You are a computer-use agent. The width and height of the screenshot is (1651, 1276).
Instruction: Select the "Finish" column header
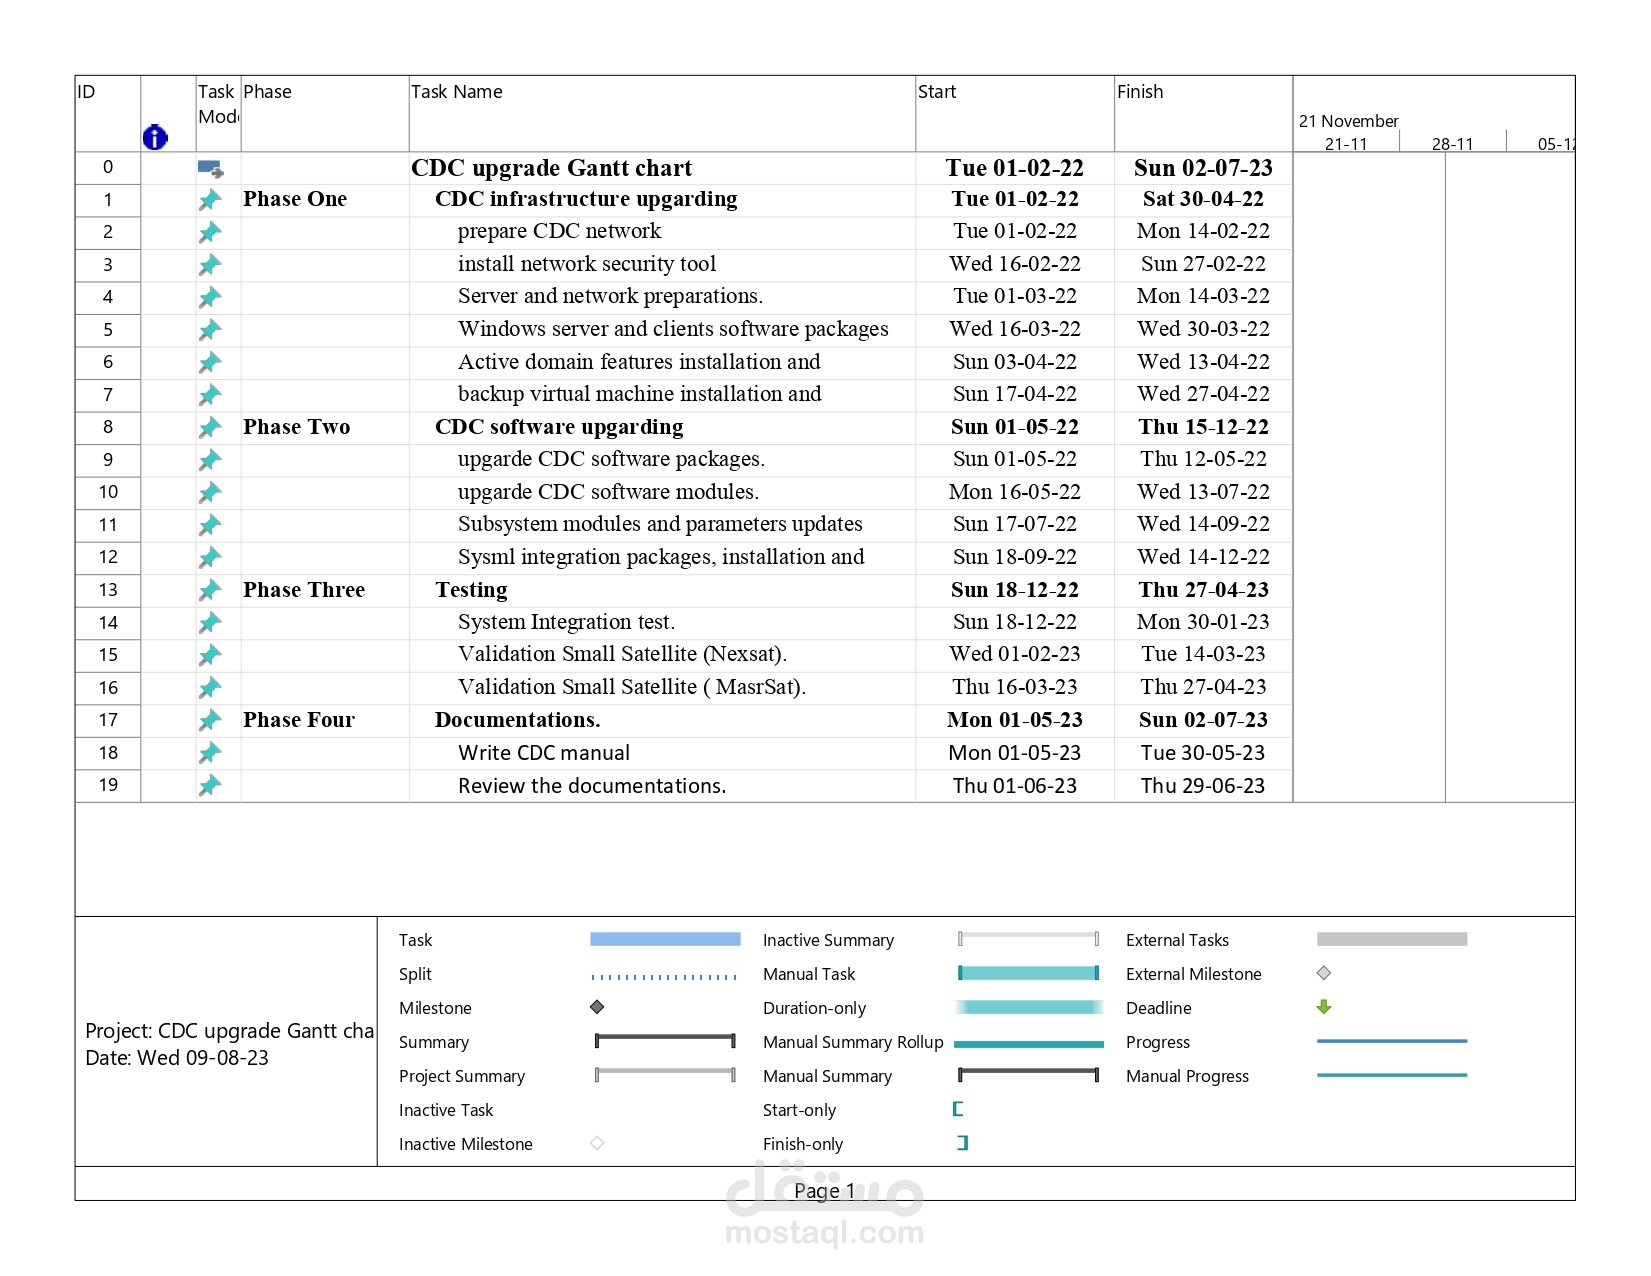(1140, 91)
